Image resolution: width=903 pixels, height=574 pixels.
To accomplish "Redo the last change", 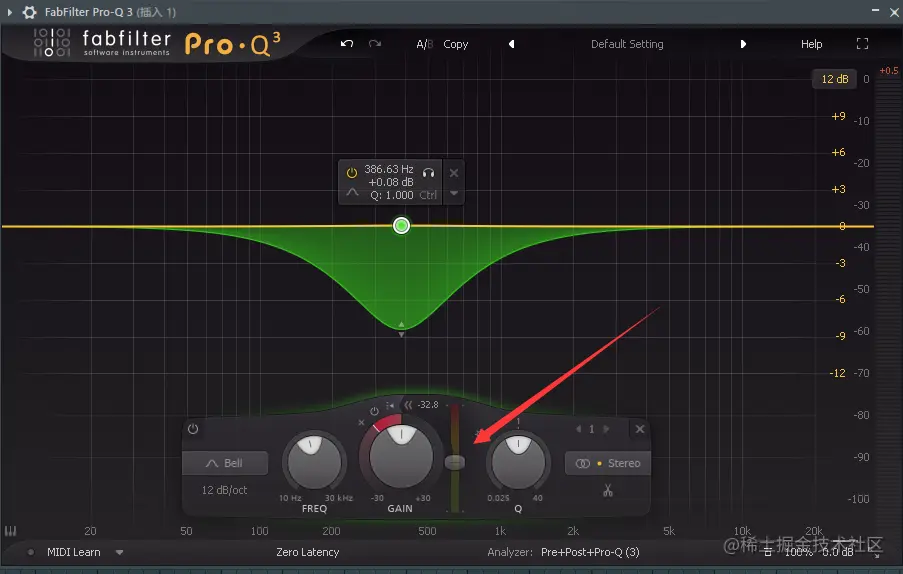I will click(x=375, y=44).
